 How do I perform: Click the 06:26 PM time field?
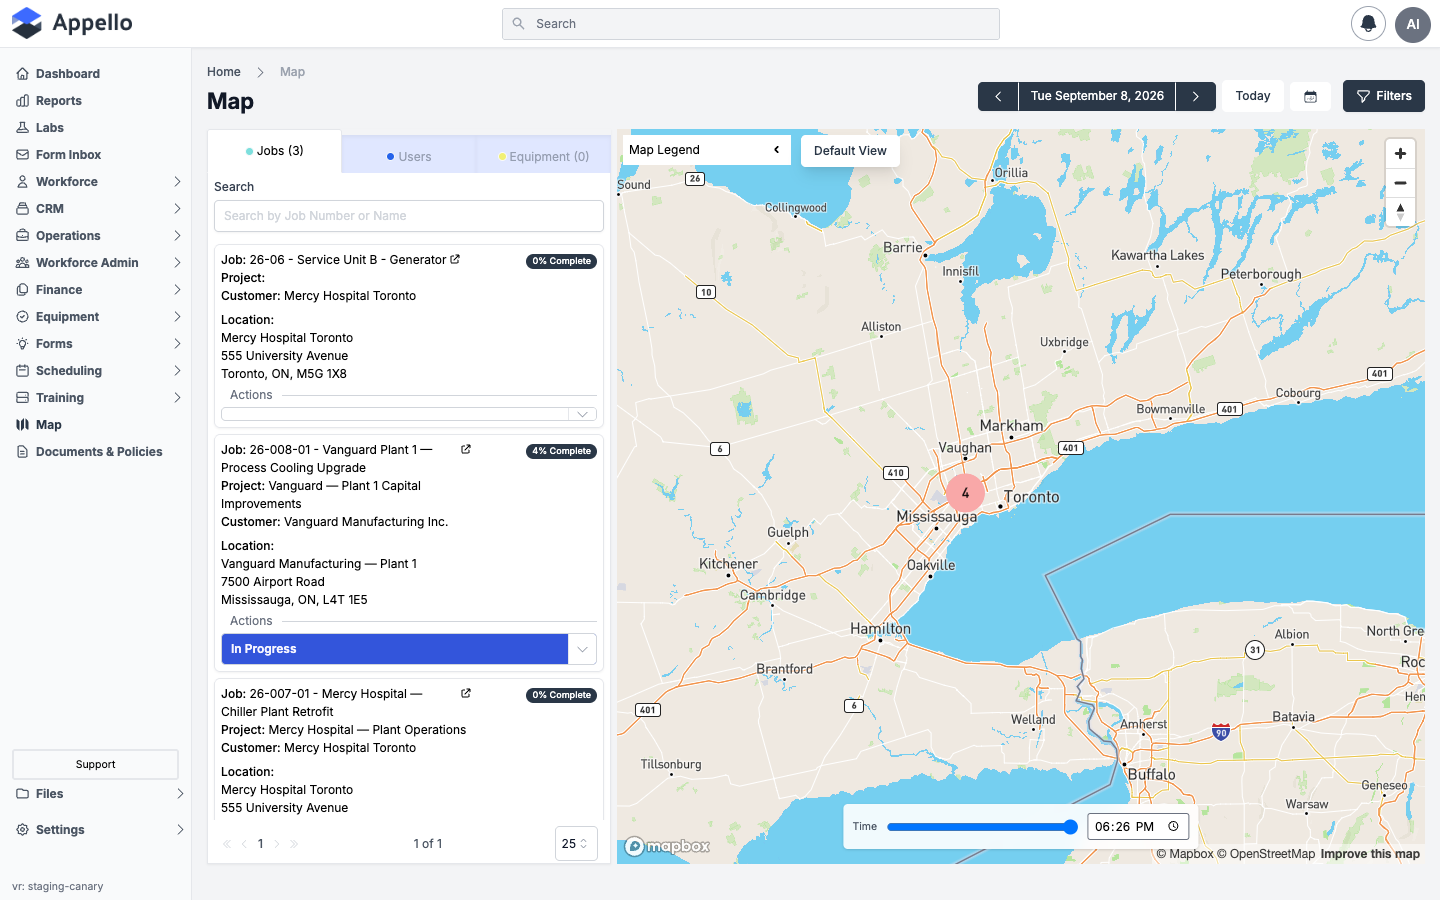[1138, 827]
